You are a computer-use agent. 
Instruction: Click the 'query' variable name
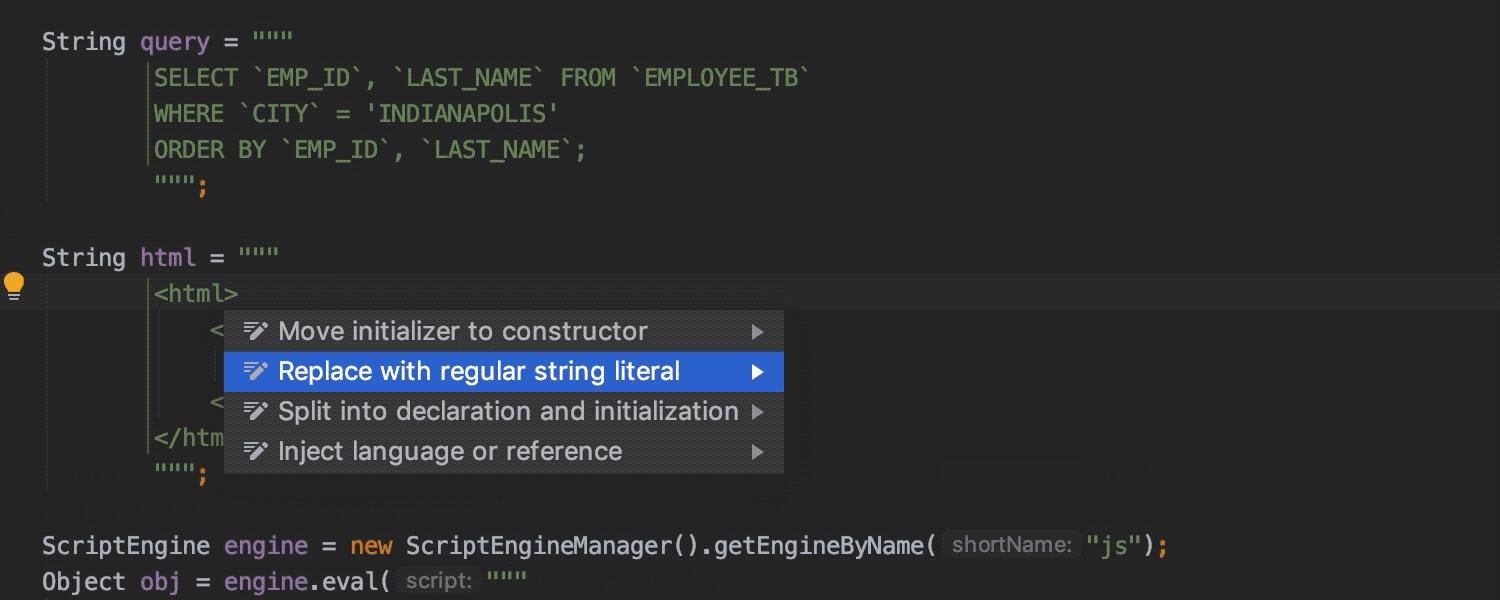(x=175, y=41)
